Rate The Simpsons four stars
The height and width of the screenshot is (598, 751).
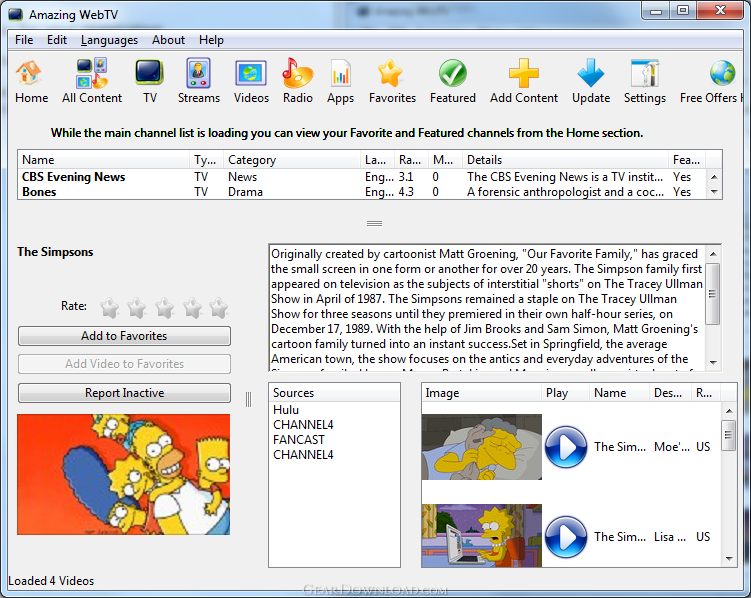pyautogui.click(x=192, y=307)
